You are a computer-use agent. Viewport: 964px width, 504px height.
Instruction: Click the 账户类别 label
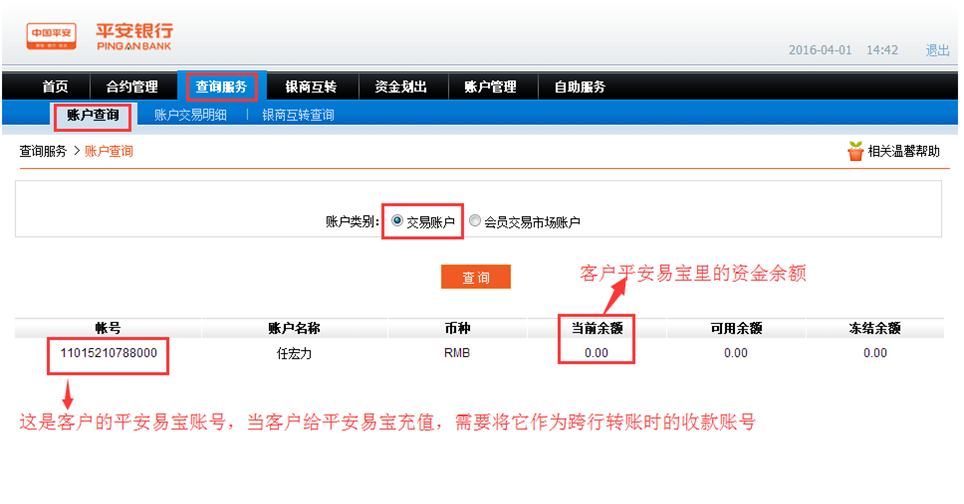pos(352,222)
